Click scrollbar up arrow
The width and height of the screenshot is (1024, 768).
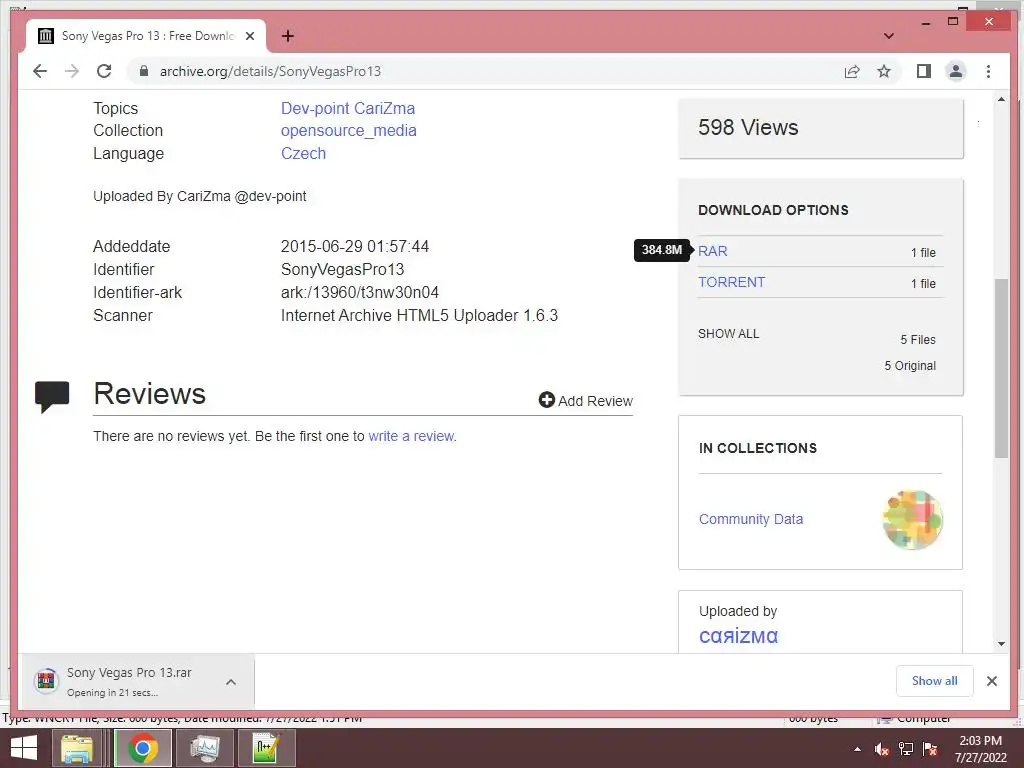click(x=1001, y=99)
